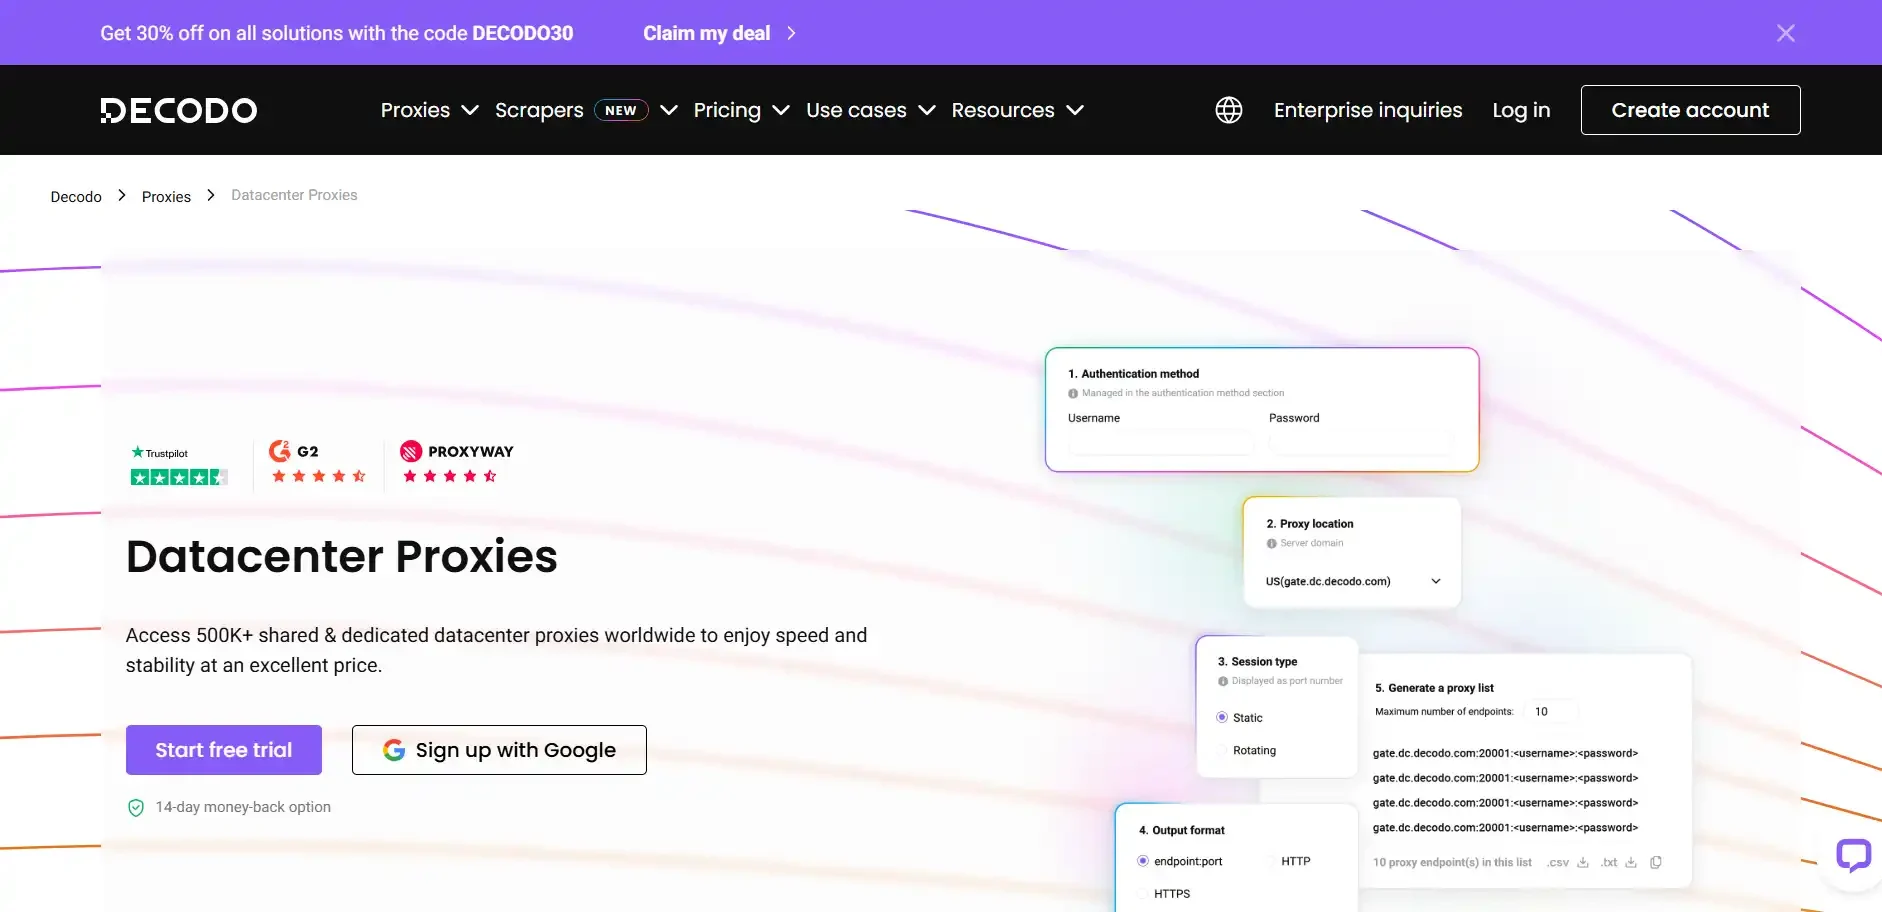Click info icon beside Managed in authentication
Screen dimensions: 1882x912
(x=1073, y=394)
